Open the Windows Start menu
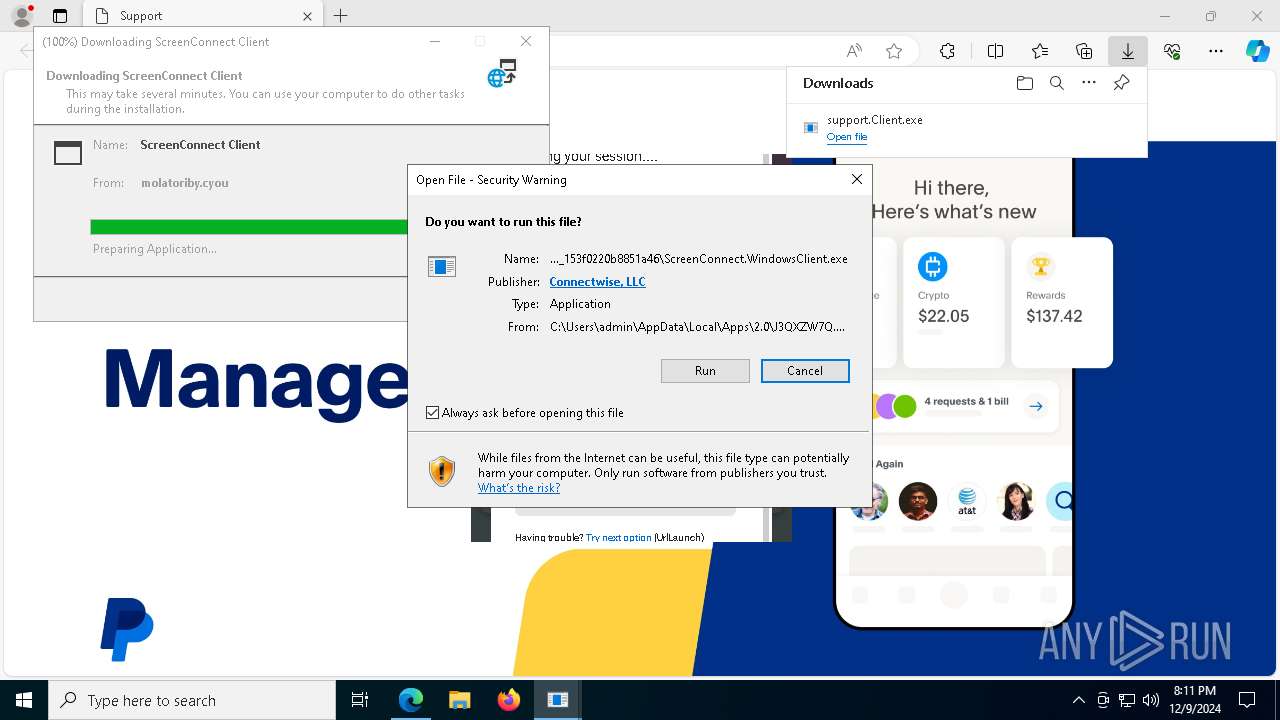1280x720 pixels. [24, 700]
